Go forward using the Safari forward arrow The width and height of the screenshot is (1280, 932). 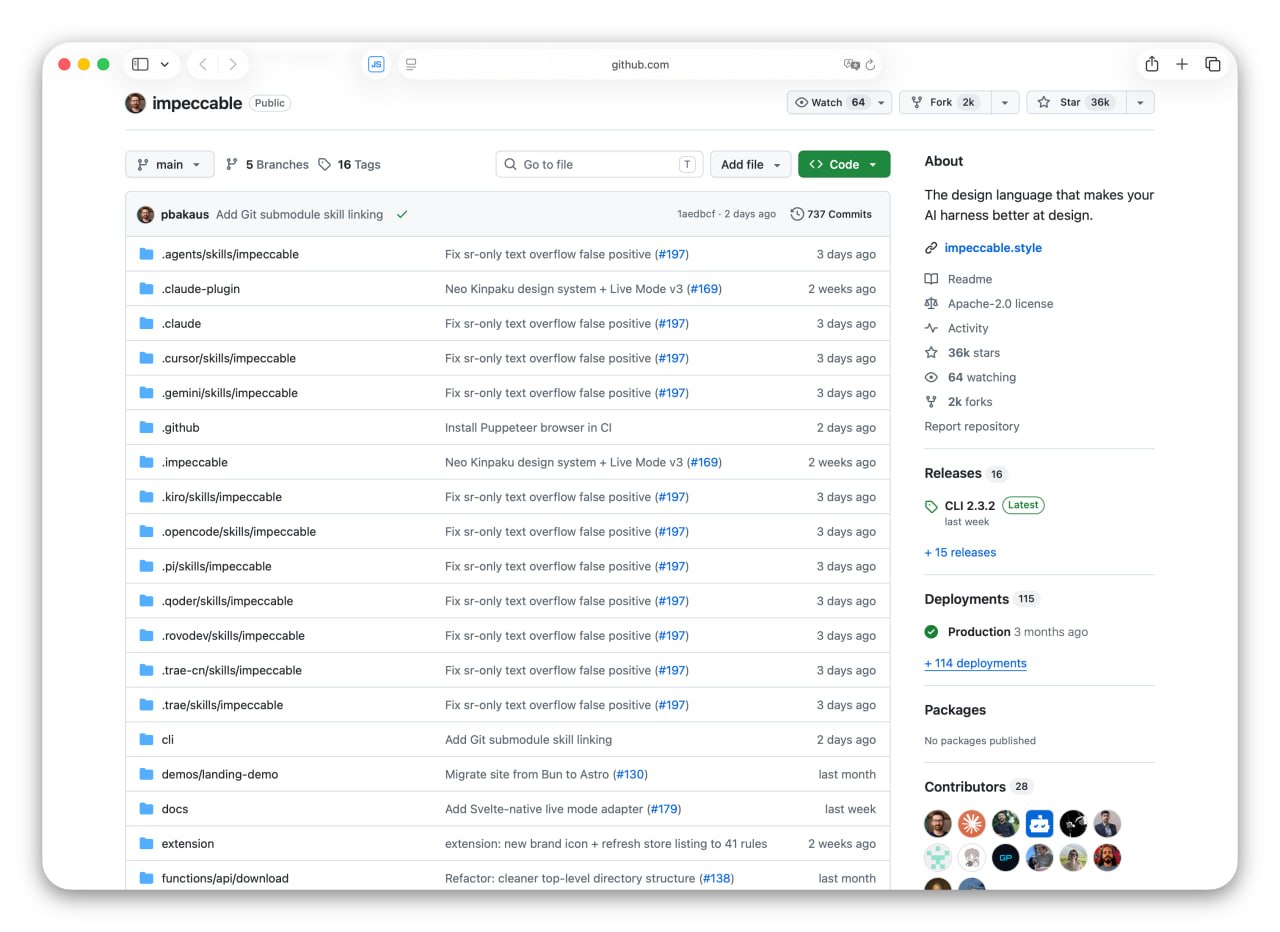(233, 64)
